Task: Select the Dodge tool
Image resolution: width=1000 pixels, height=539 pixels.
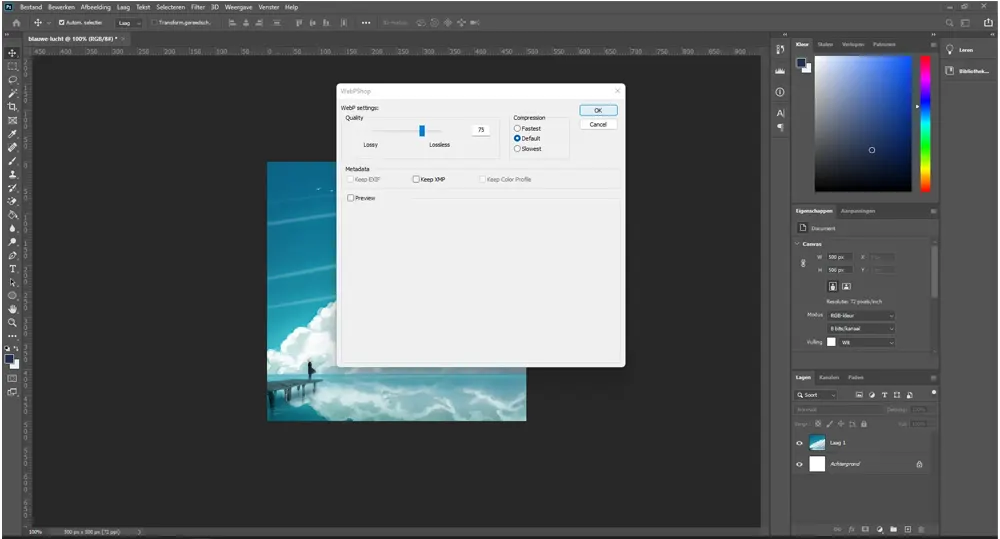Action: (x=12, y=242)
